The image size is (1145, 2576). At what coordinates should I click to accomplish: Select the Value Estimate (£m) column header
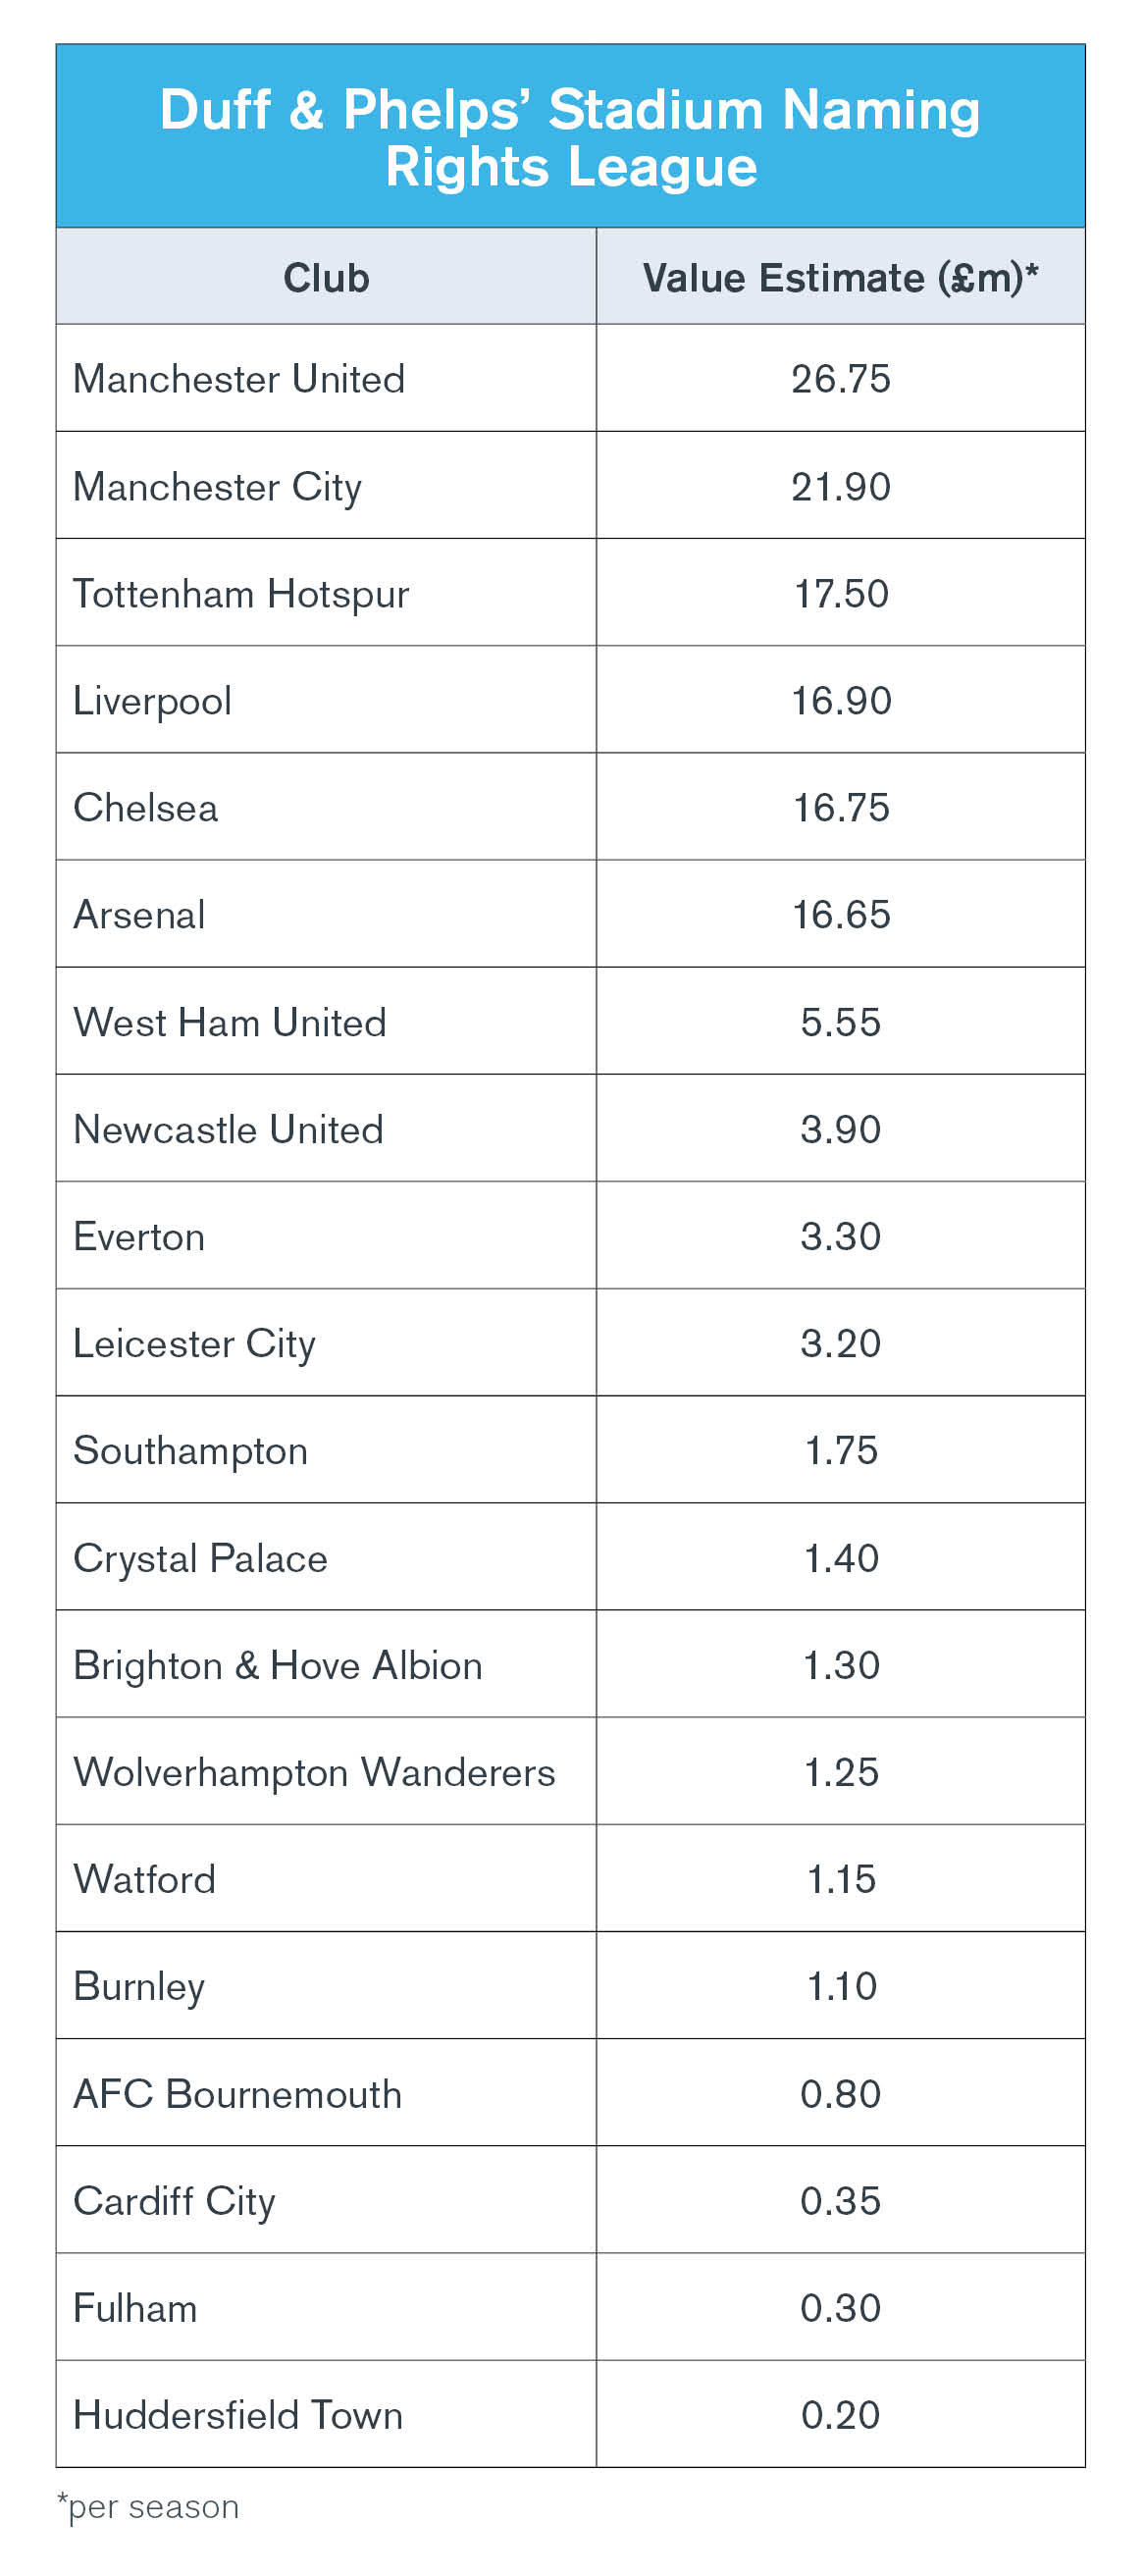pos(840,277)
